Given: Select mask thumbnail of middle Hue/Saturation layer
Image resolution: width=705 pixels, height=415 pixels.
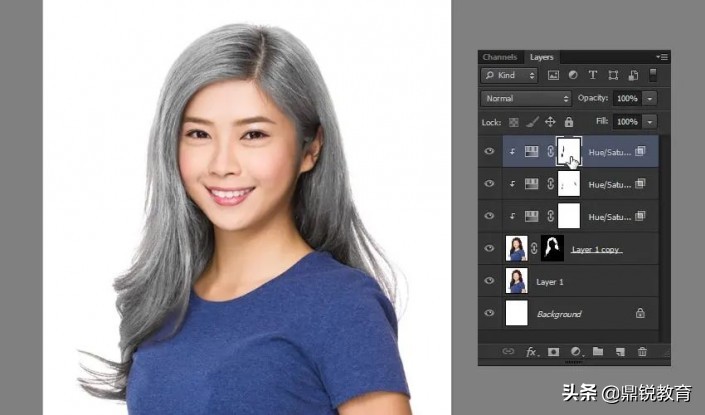Looking at the screenshot, I should click(x=569, y=184).
